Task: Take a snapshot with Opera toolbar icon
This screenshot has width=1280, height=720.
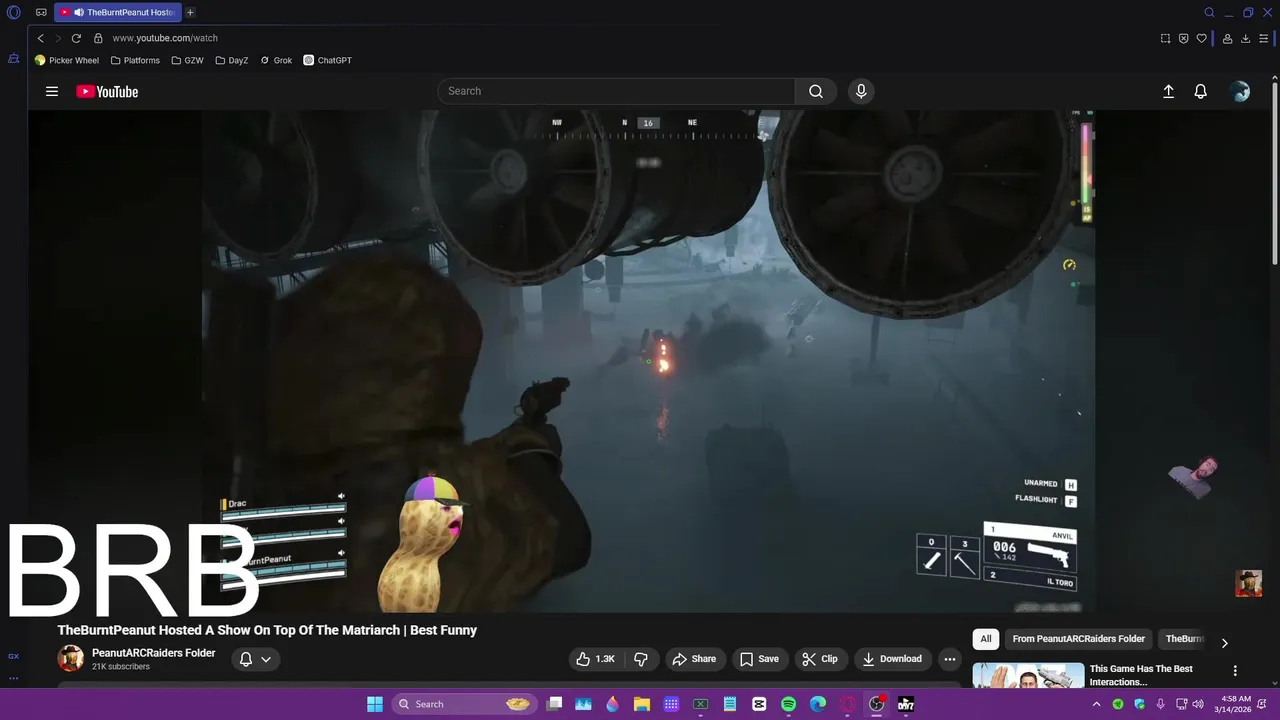Action: [x=1165, y=38]
